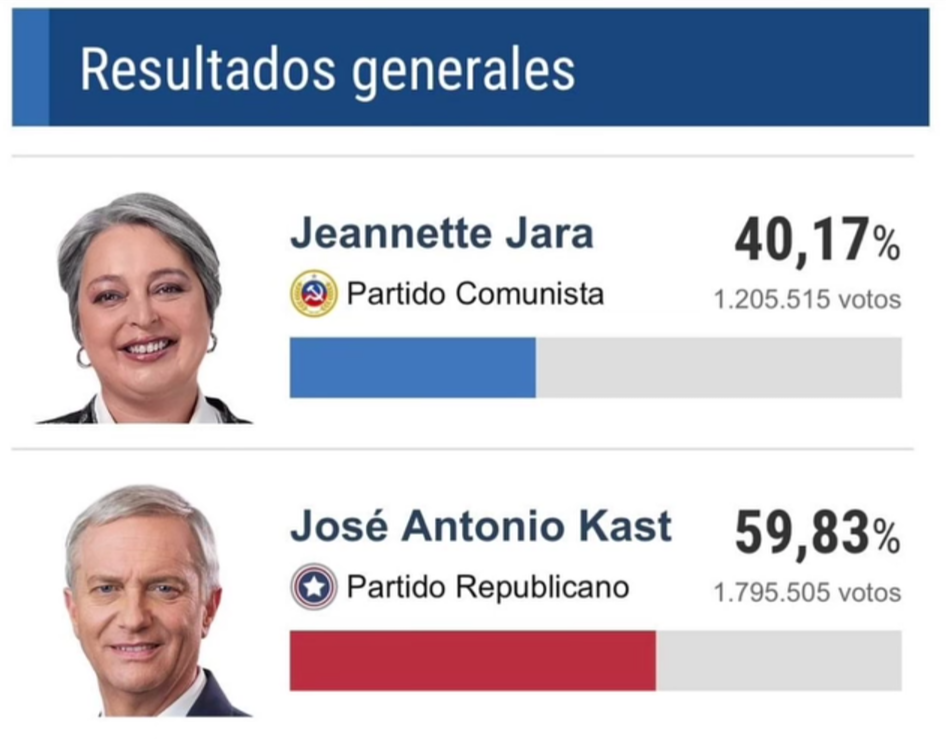The width and height of the screenshot is (946, 739).
Task: Click the Jeannette Jara name link
Action: pyautogui.click(x=441, y=234)
